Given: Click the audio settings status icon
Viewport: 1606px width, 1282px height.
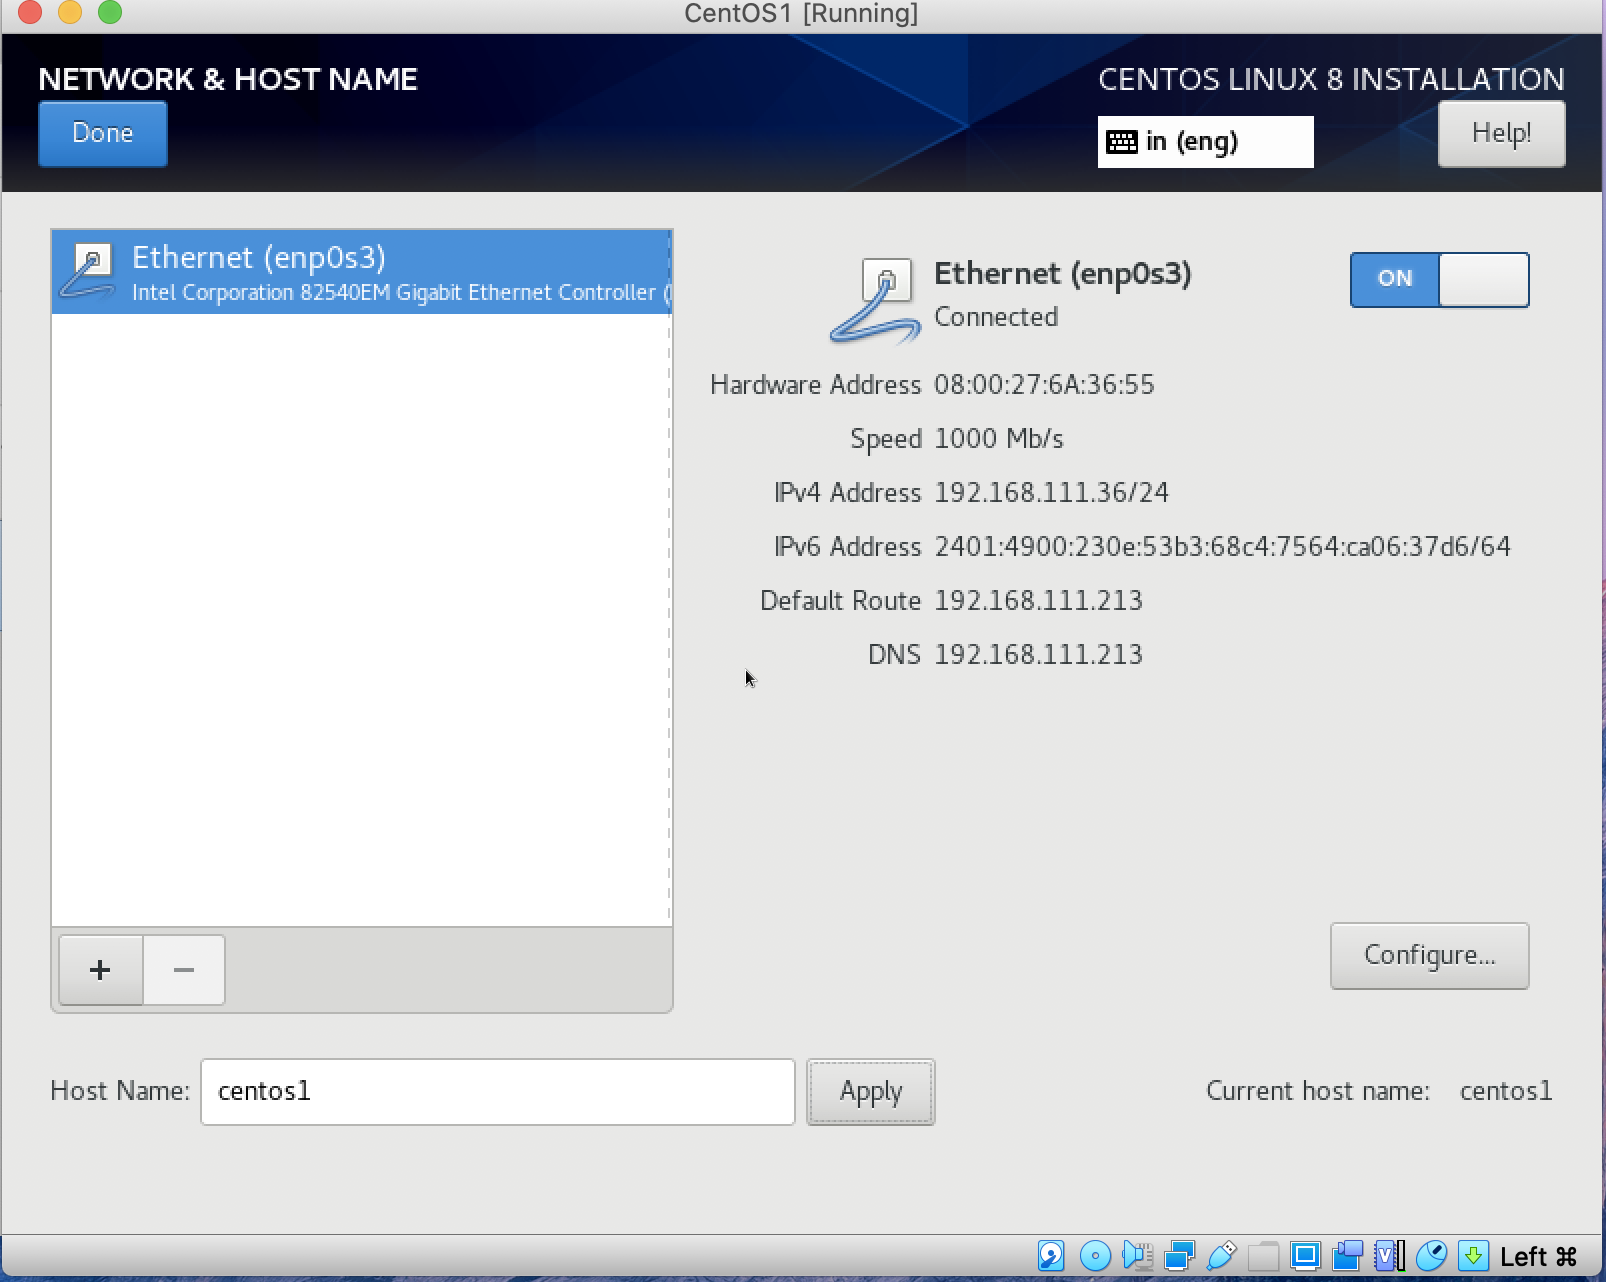Looking at the screenshot, I should click(x=1137, y=1255).
